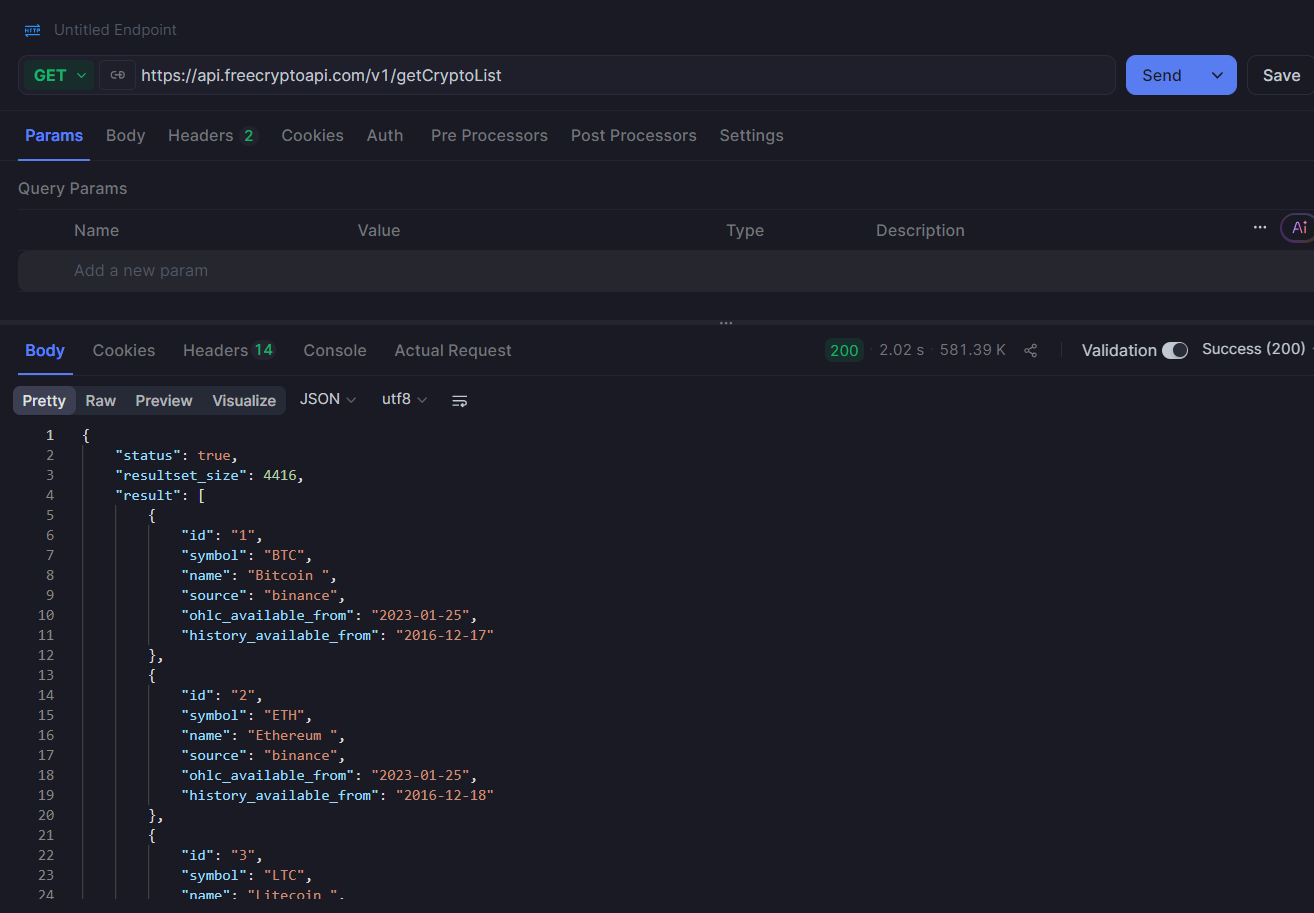The image size is (1314, 913).
Task: Open the Ai assistant icon in Query Params
Action: pos(1297,227)
